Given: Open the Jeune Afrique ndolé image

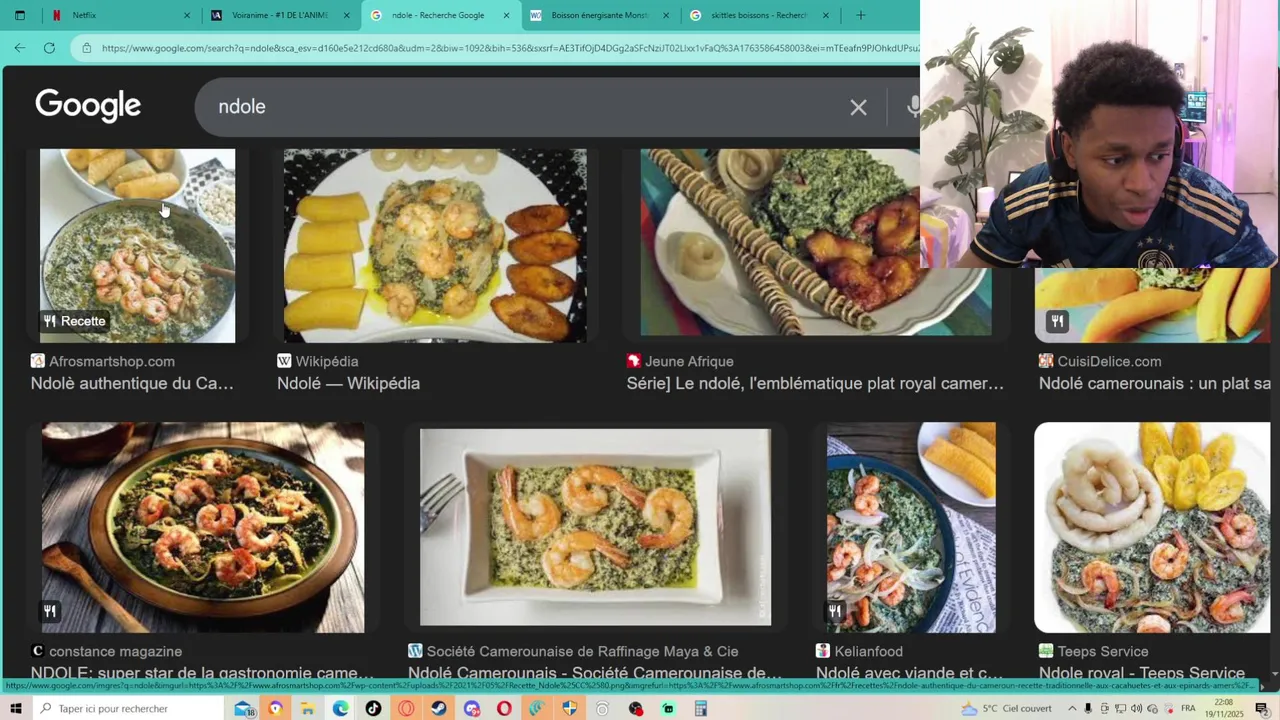Looking at the screenshot, I should 780,242.
